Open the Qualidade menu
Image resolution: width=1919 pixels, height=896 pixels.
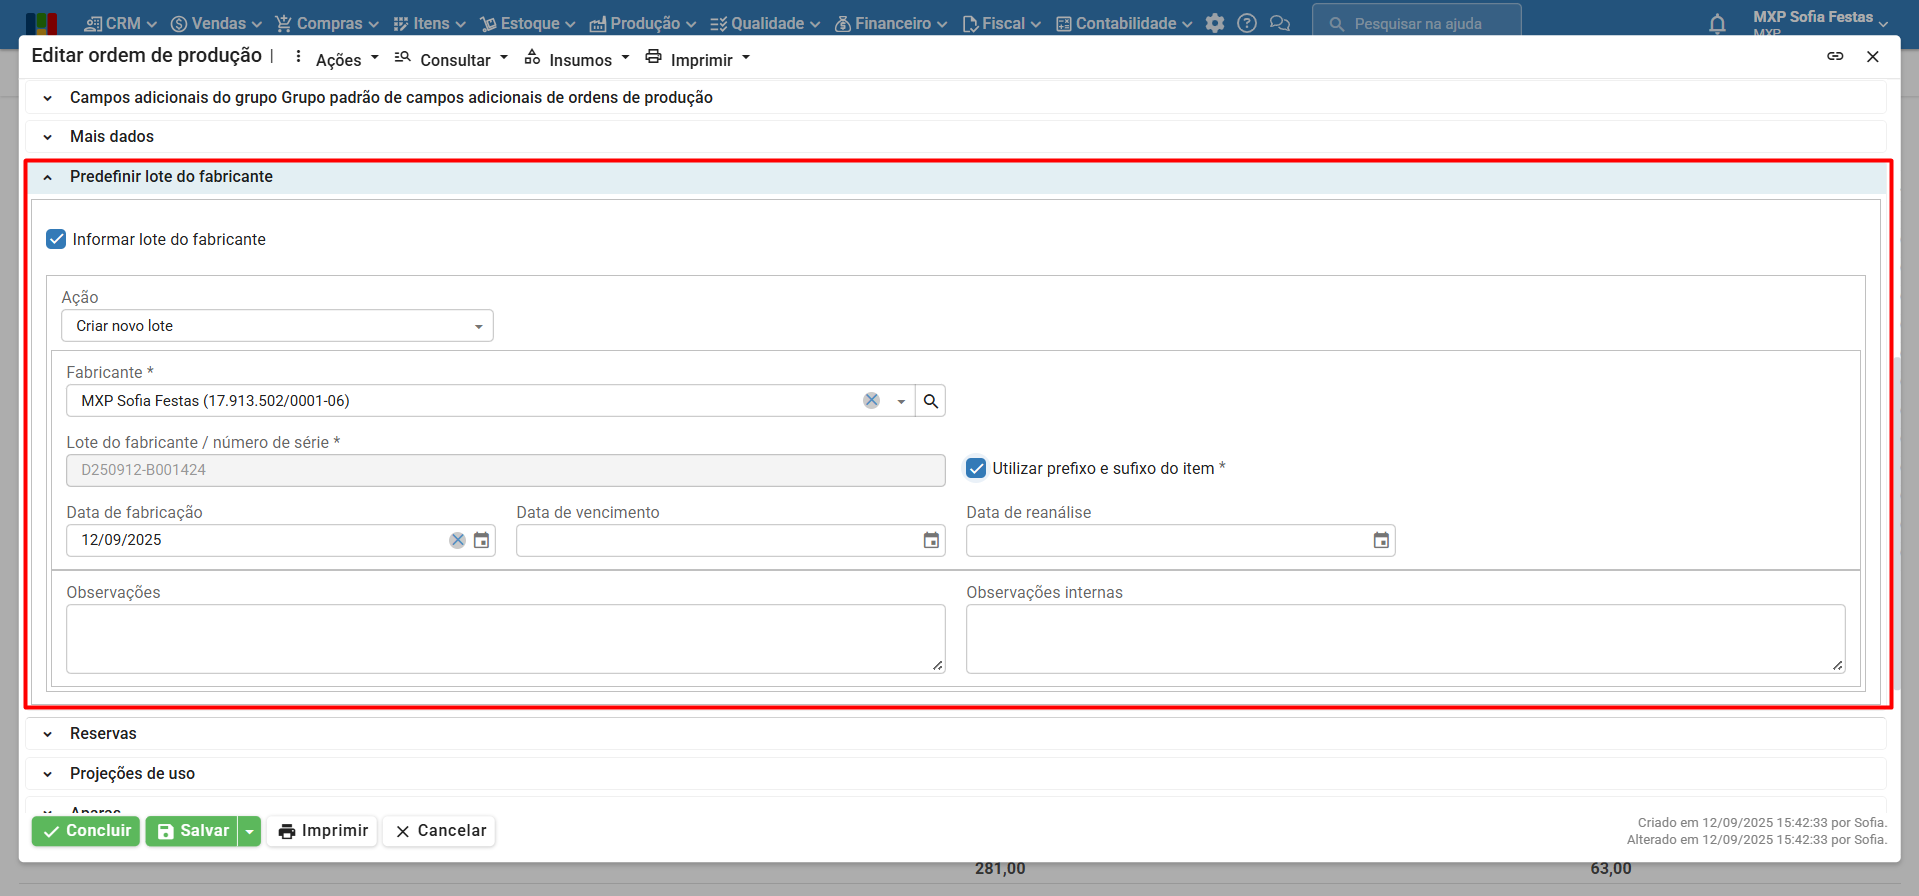pos(765,23)
